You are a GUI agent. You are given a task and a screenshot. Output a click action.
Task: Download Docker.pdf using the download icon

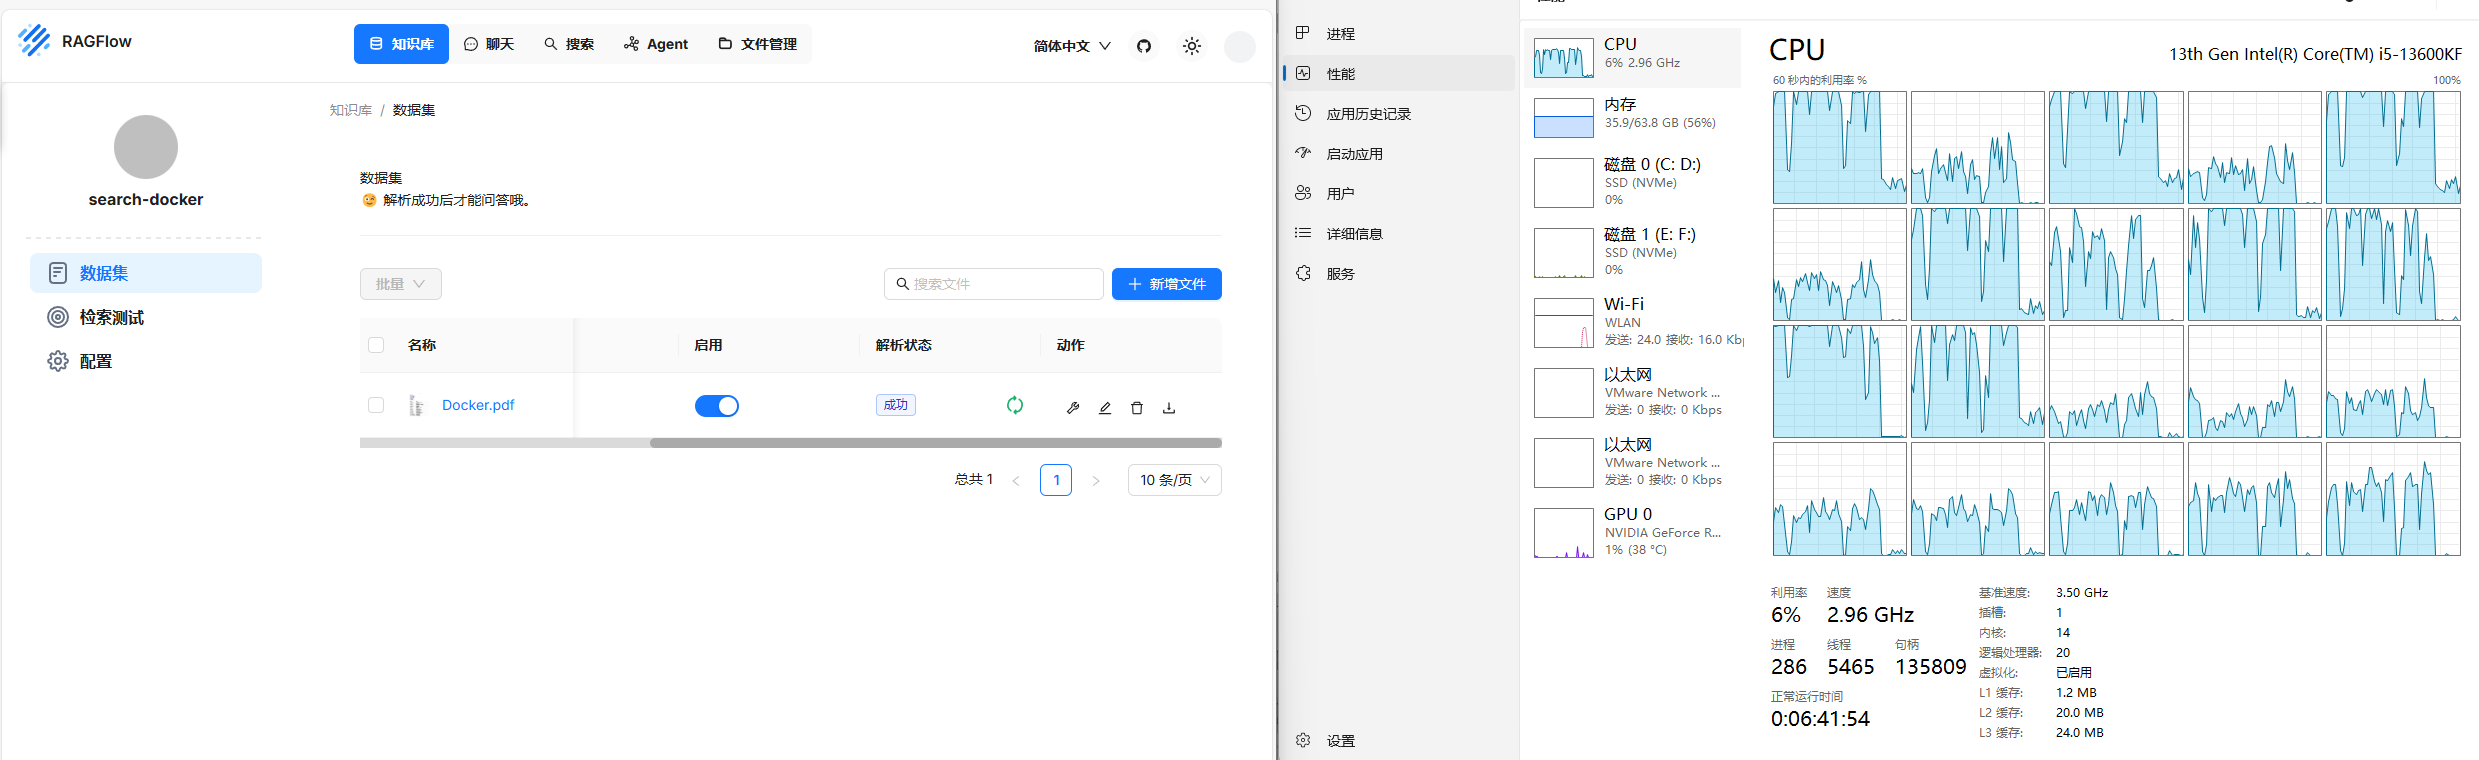click(x=1169, y=408)
